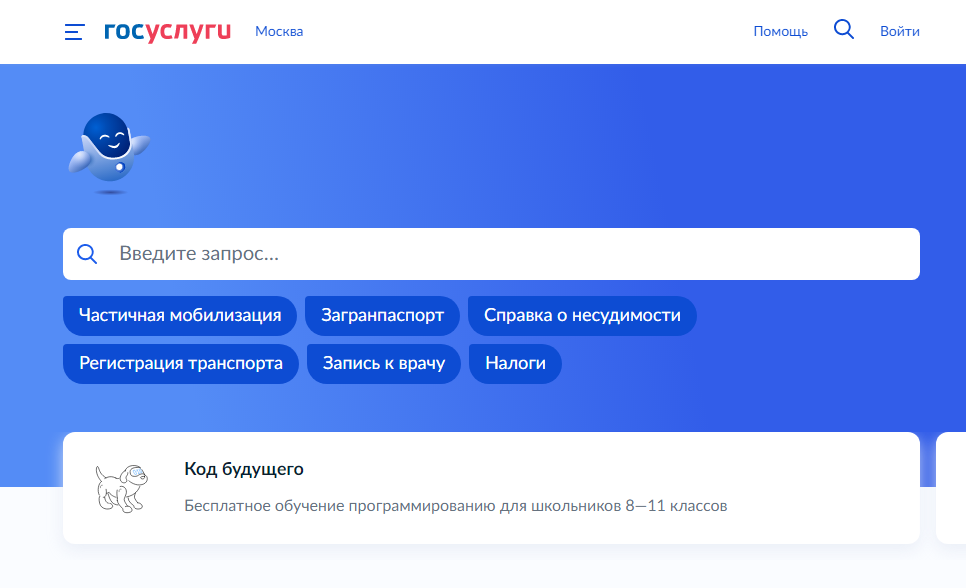
Task: Click Войти to sign in
Action: [x=899, y=31]
